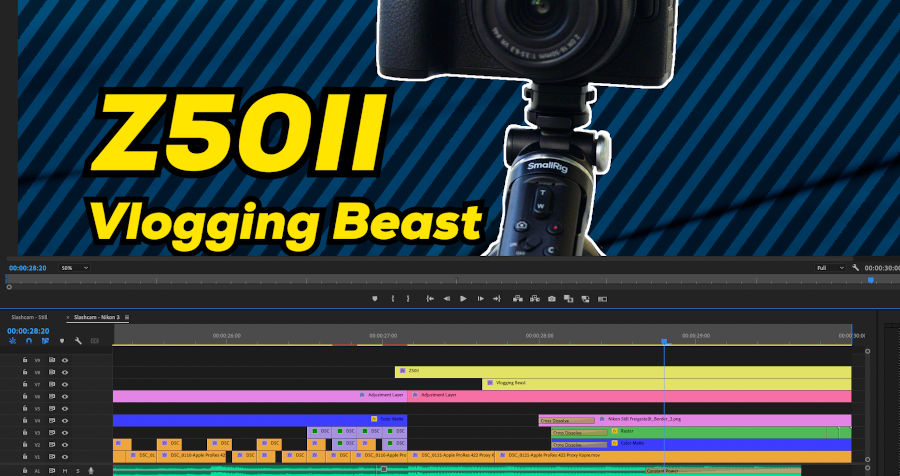This screenshot has width=900, height=476.
Task: Export frame with camera icon
Action: (552, 299)
